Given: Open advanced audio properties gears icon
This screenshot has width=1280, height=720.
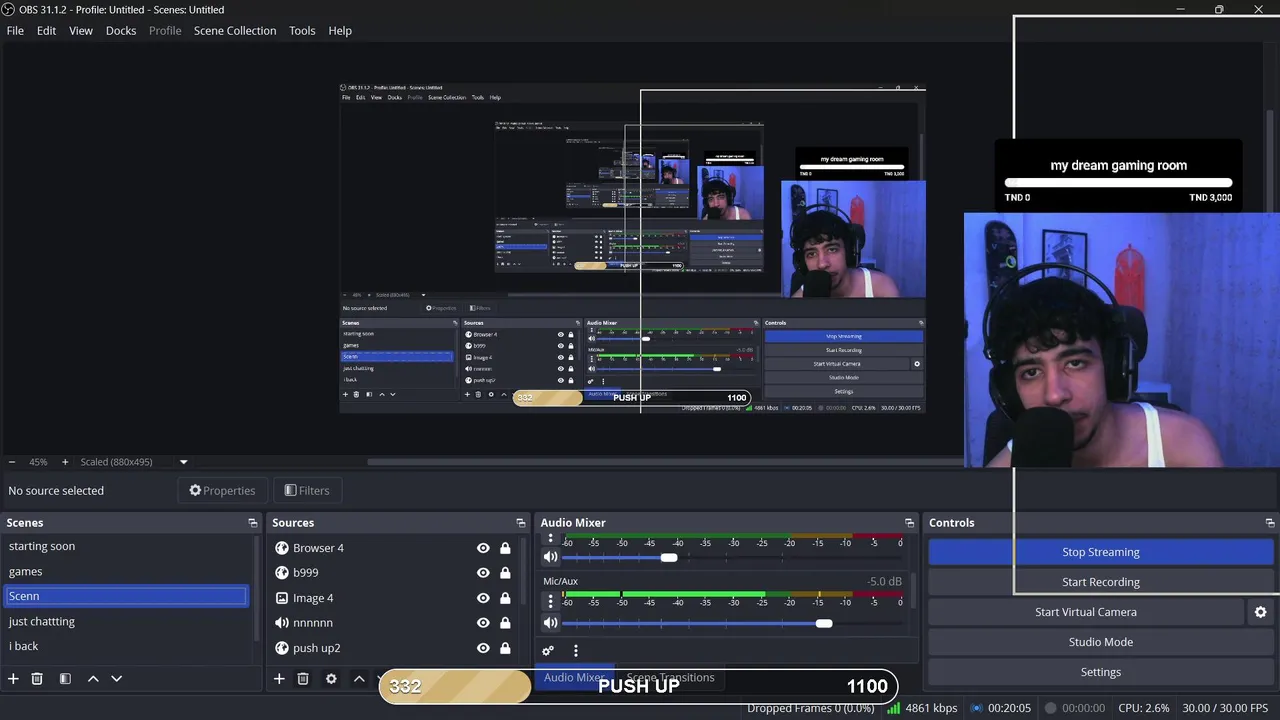Looking at the screenshot, I should click(548, 651).
